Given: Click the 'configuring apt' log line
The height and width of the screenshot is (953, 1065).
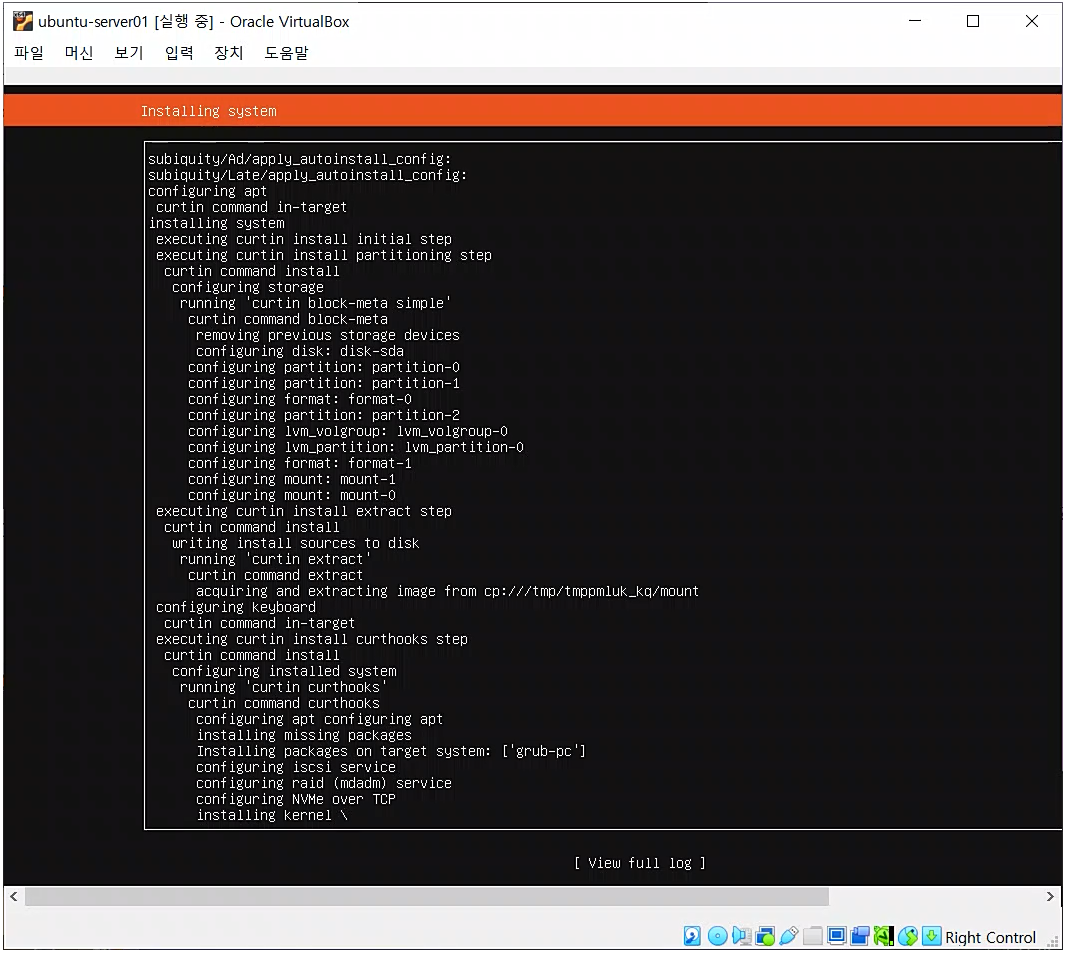Looking at the screenshot, I should pyautogui.click(x=208, y=192).
